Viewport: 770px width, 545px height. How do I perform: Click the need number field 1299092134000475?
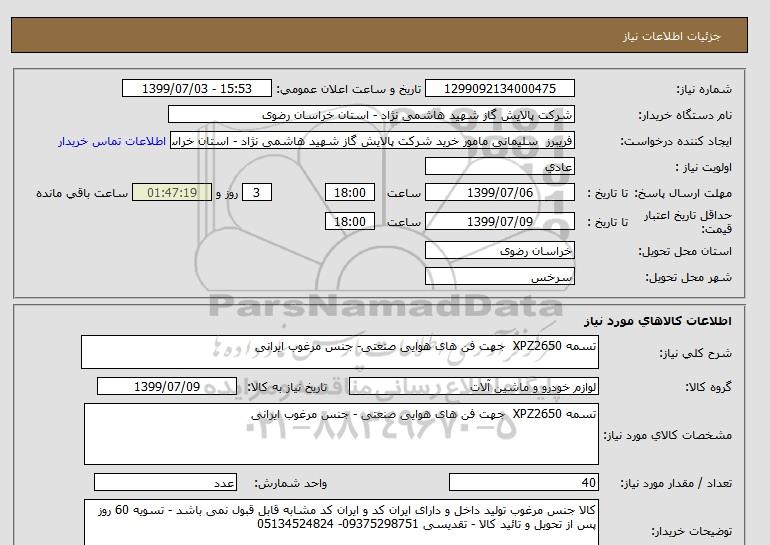coord(500,89)
